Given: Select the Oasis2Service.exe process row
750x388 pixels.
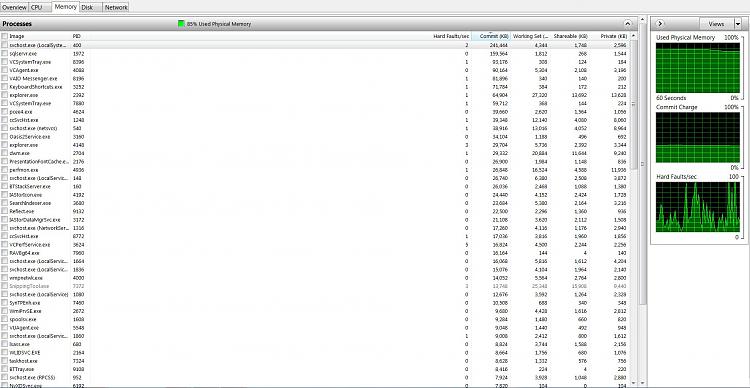Looking at the screenshot, I should point(315,136).
